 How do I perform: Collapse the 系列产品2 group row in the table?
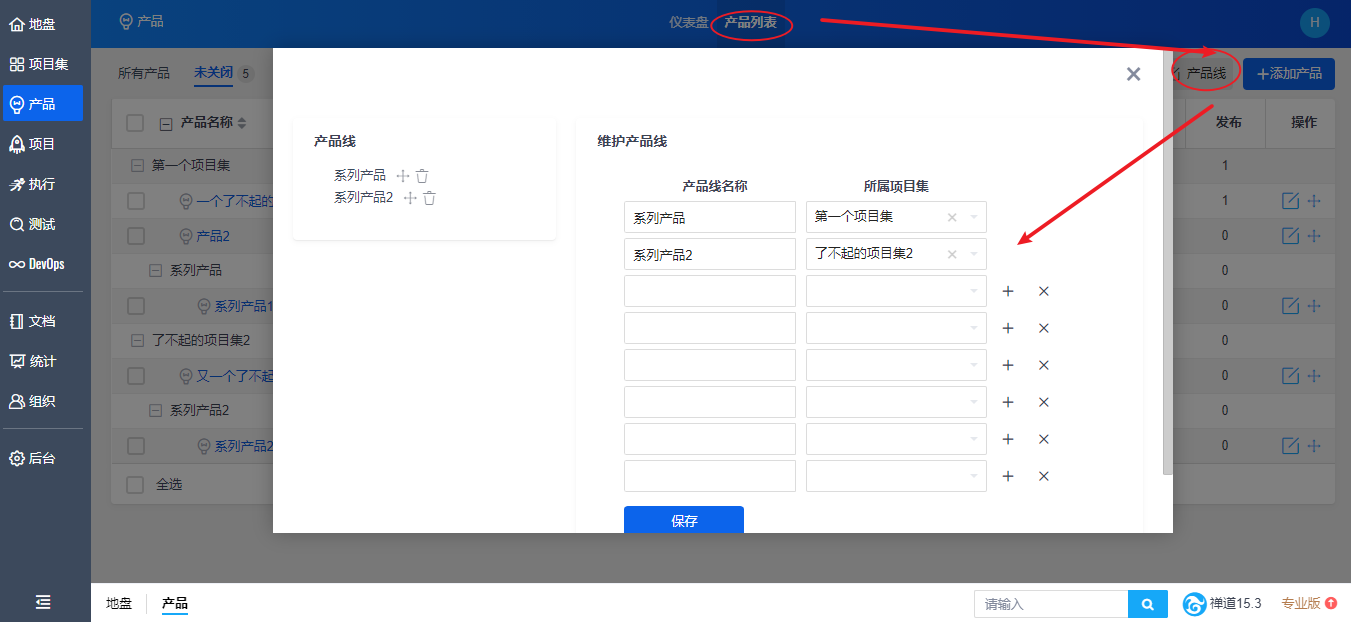(155, 410)
